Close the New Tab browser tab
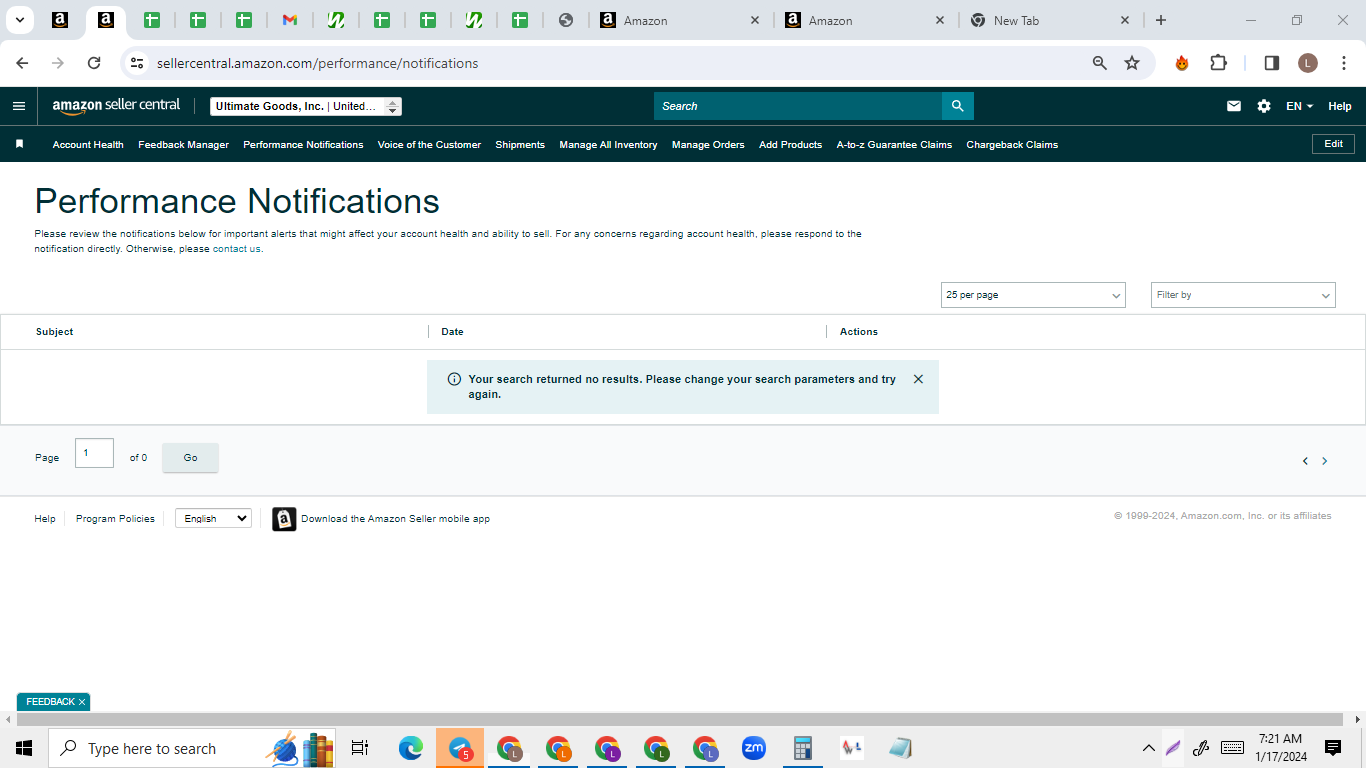This screenshot has height=768, width=1366. [x=1125, y=20]
